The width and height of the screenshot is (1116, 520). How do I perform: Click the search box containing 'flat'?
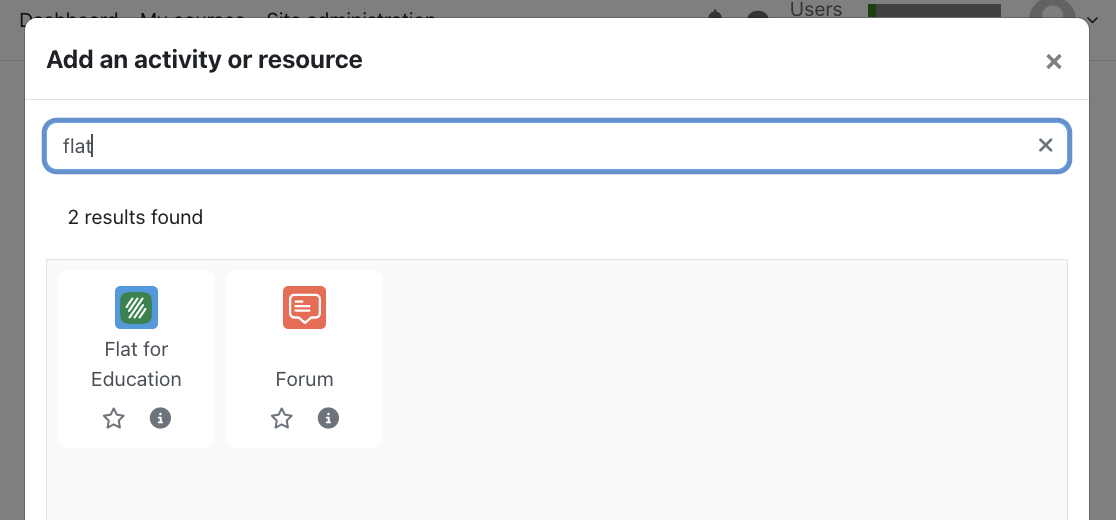pos(540,146)
